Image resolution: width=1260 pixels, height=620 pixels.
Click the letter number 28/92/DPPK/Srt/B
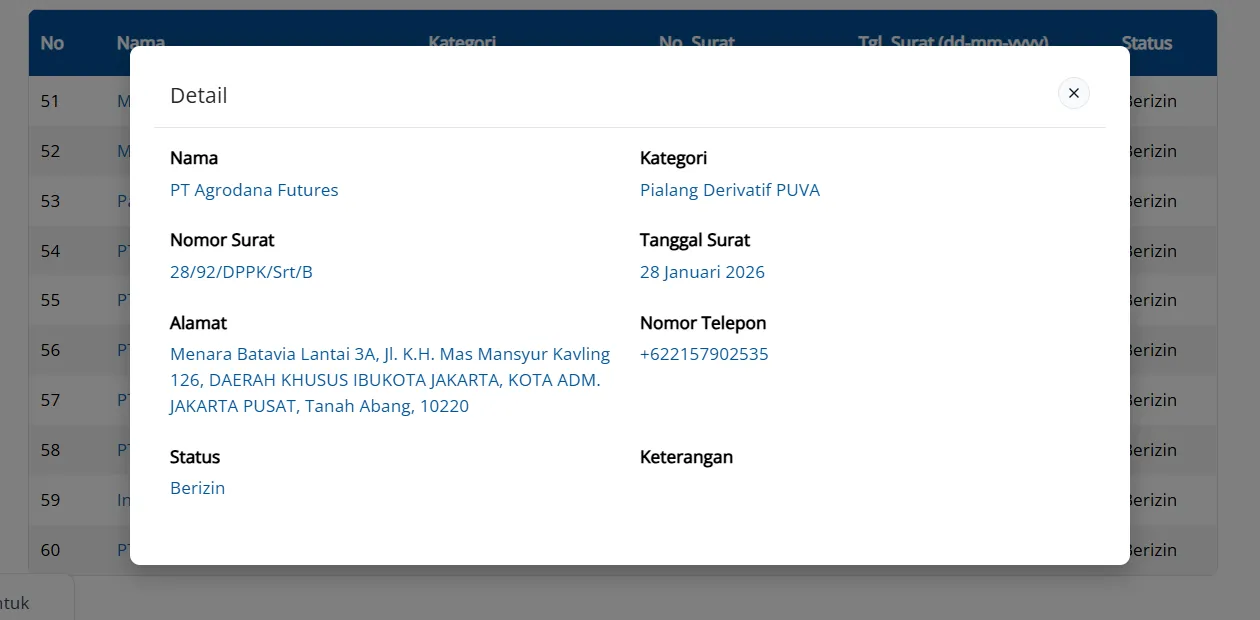[x=241, y=272]
